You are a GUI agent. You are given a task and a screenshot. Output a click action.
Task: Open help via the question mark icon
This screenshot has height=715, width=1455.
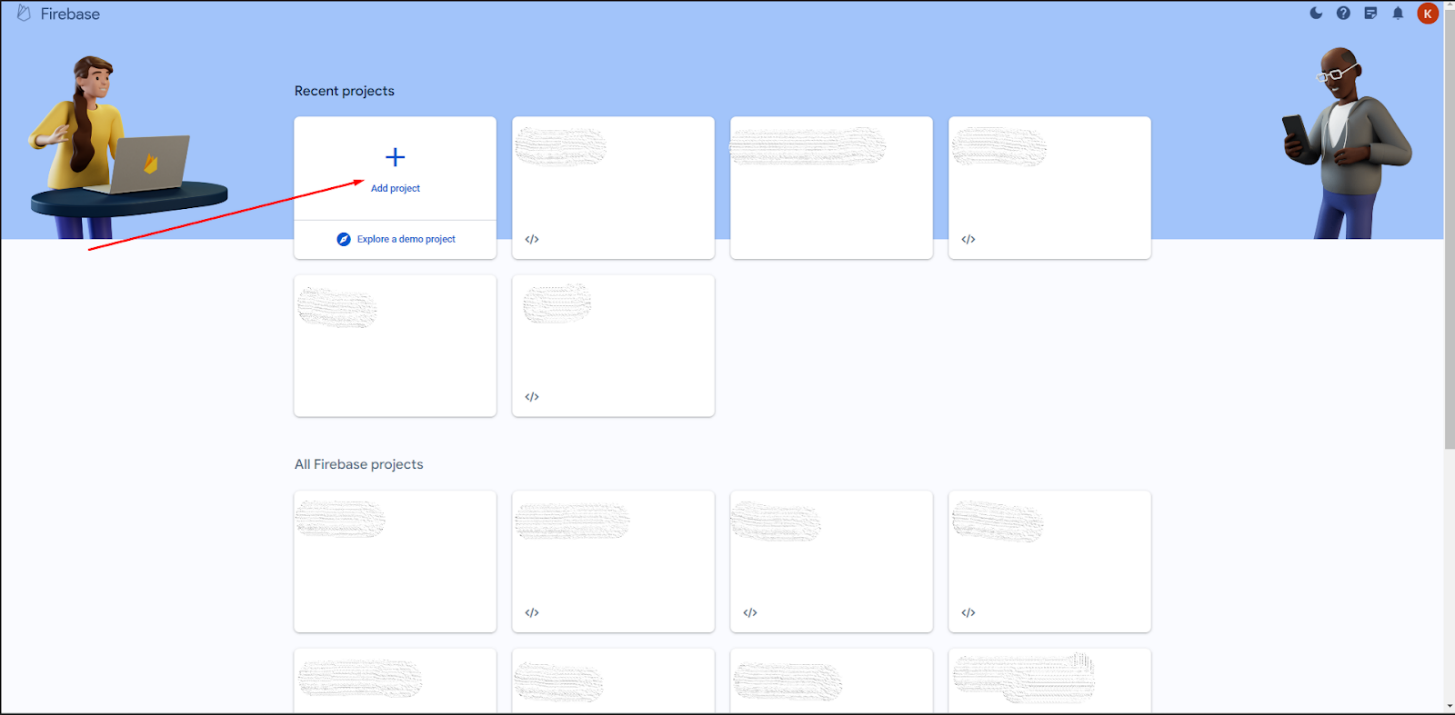coord(1343,13)
